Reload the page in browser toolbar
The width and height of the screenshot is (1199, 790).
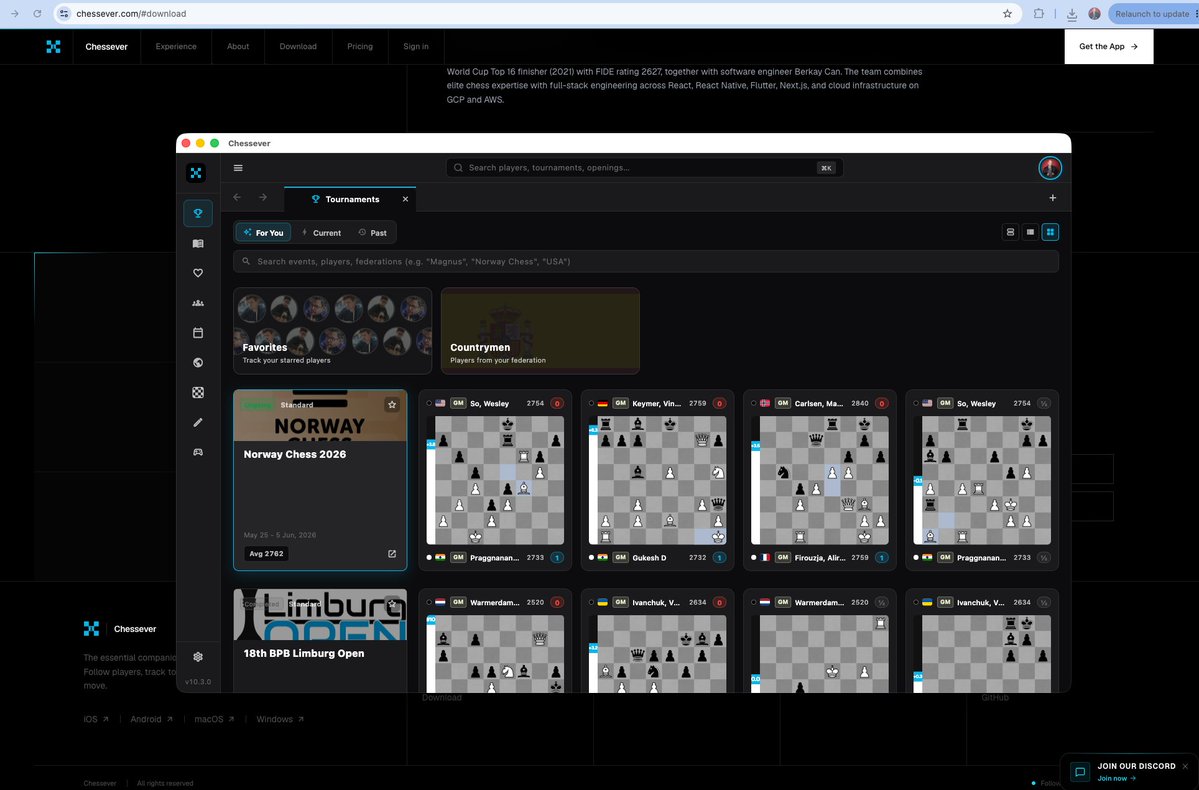click(x=37, y=14)
